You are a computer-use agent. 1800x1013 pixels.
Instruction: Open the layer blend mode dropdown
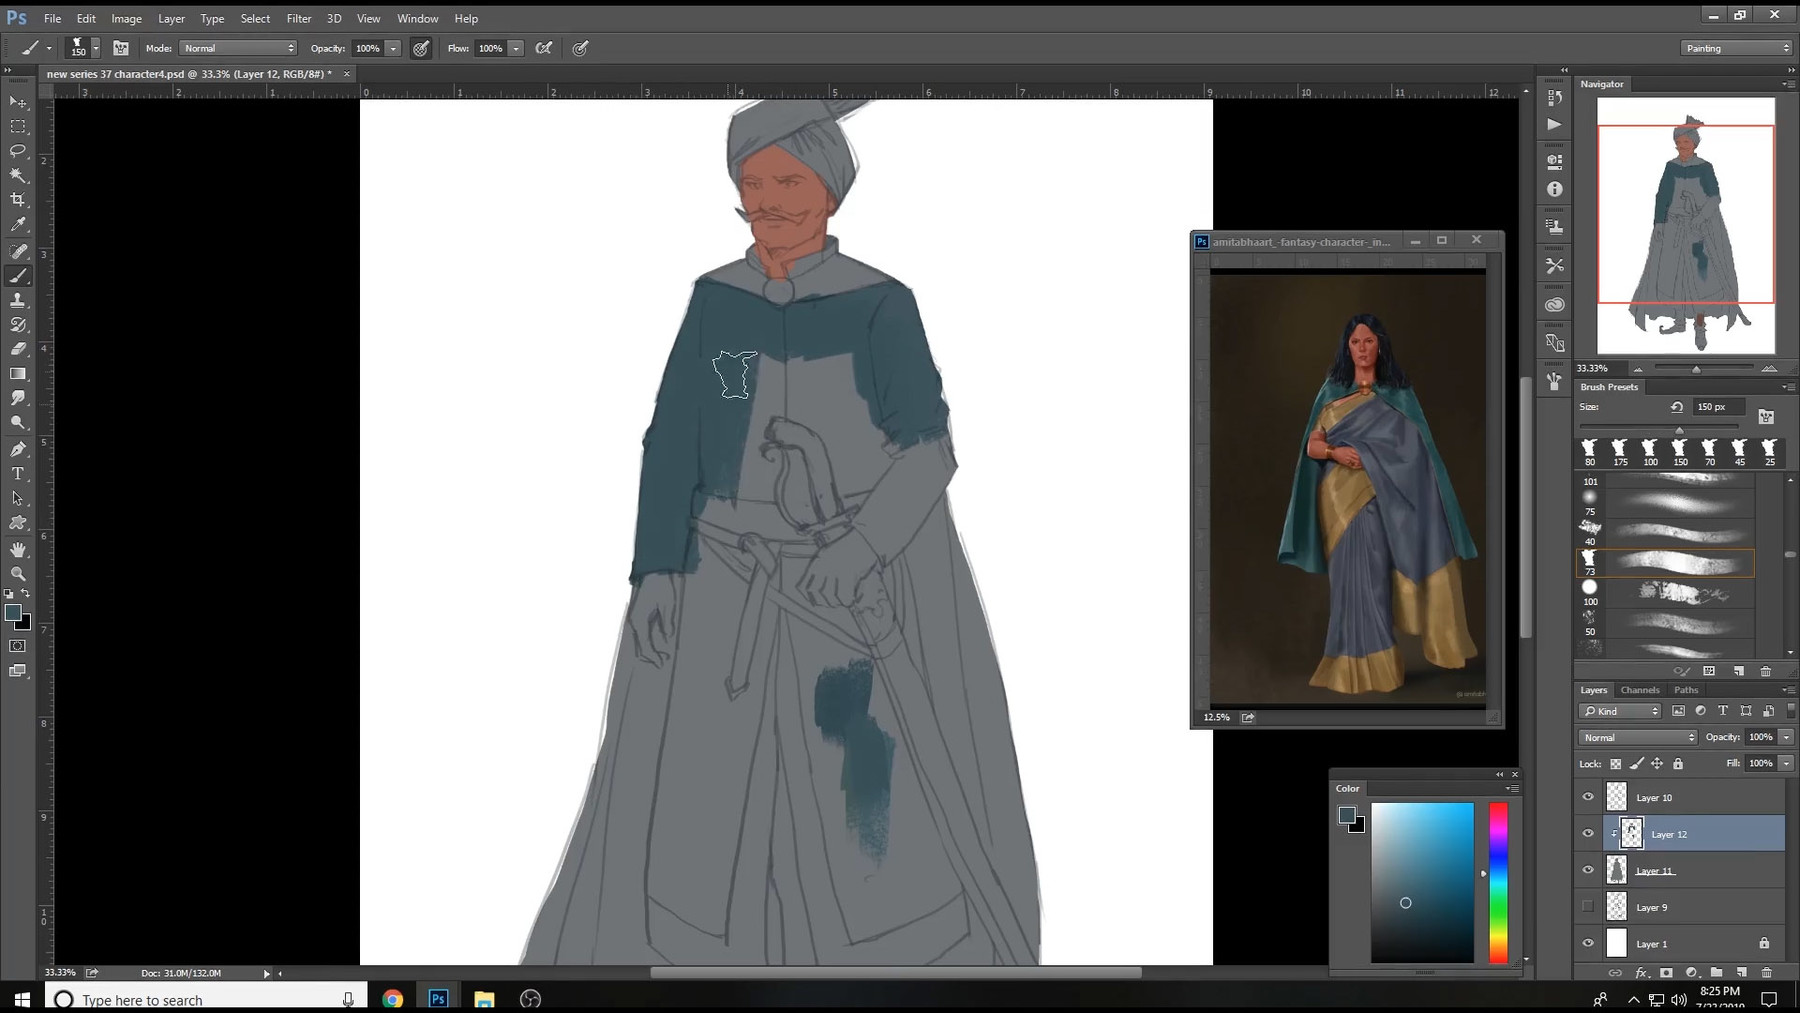(1637, 737)
